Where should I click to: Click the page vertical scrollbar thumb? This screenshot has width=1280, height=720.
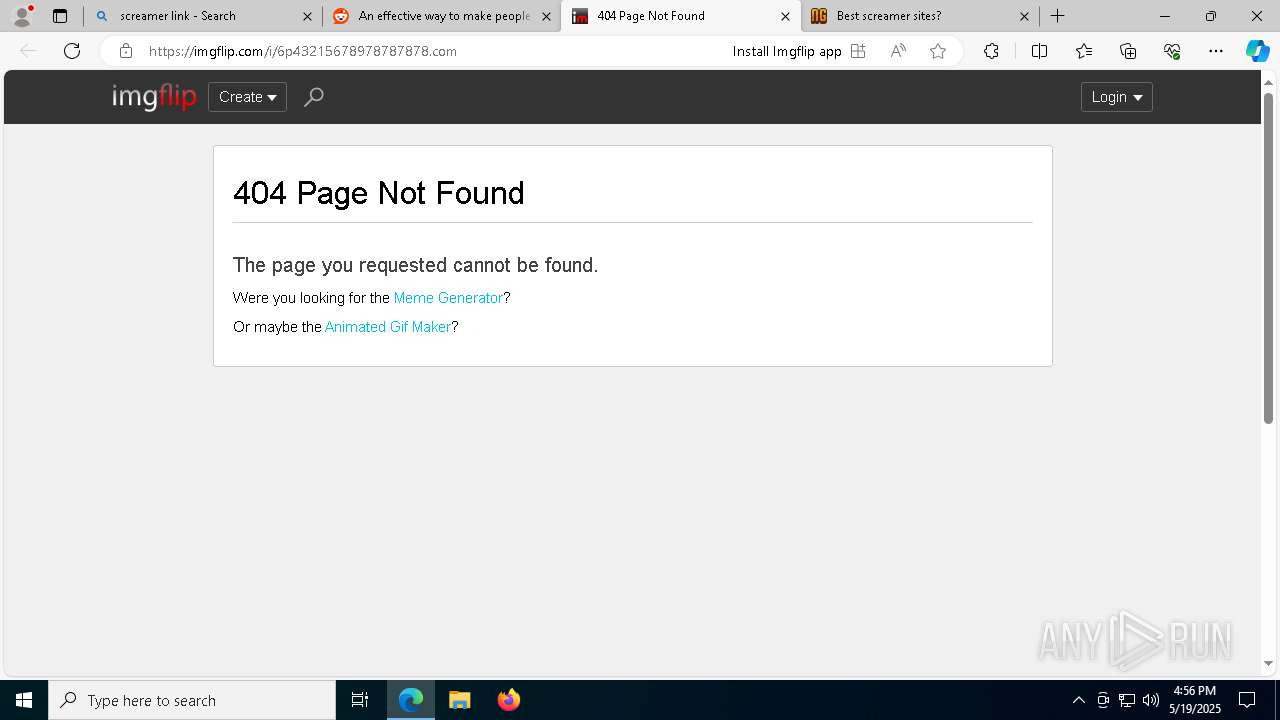pyautogui.click(x=1268, y=258)
